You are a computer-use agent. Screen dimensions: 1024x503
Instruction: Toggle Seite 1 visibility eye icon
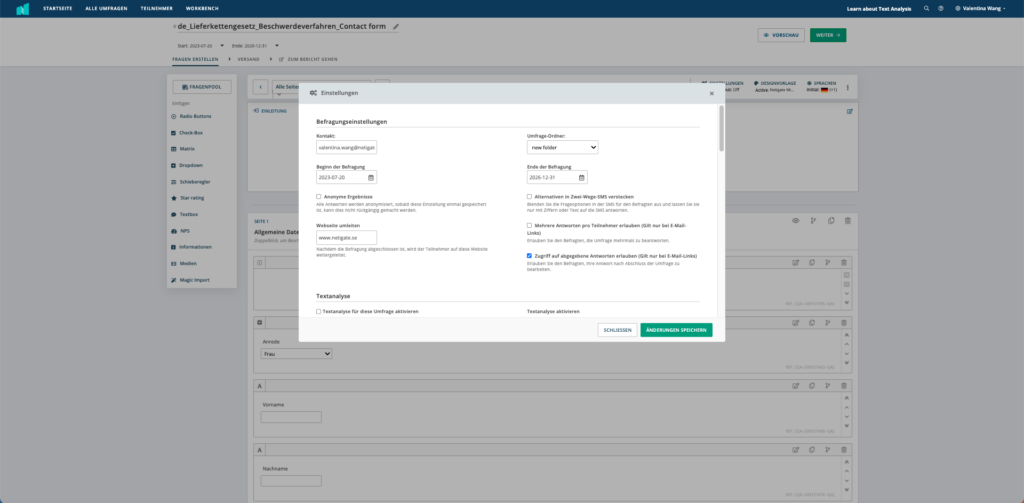coord(795,221)
